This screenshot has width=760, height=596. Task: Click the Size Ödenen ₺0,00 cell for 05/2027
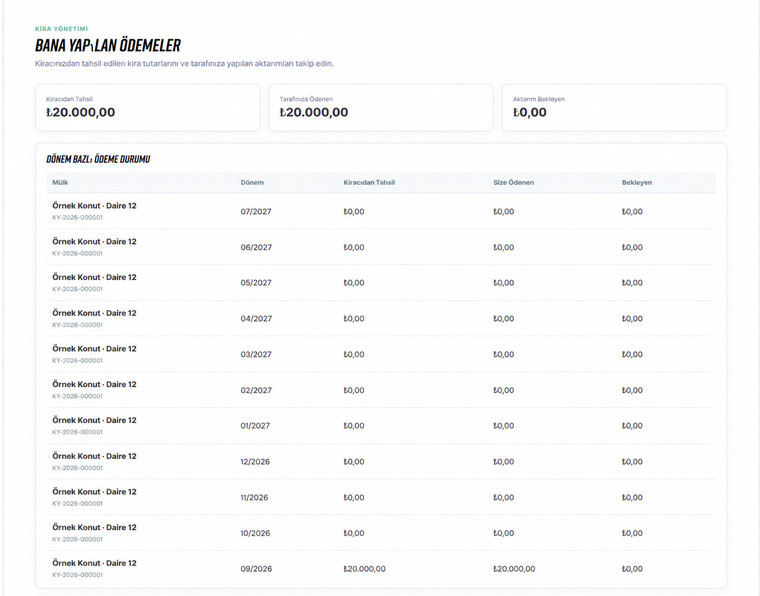[x=504, y=283]
